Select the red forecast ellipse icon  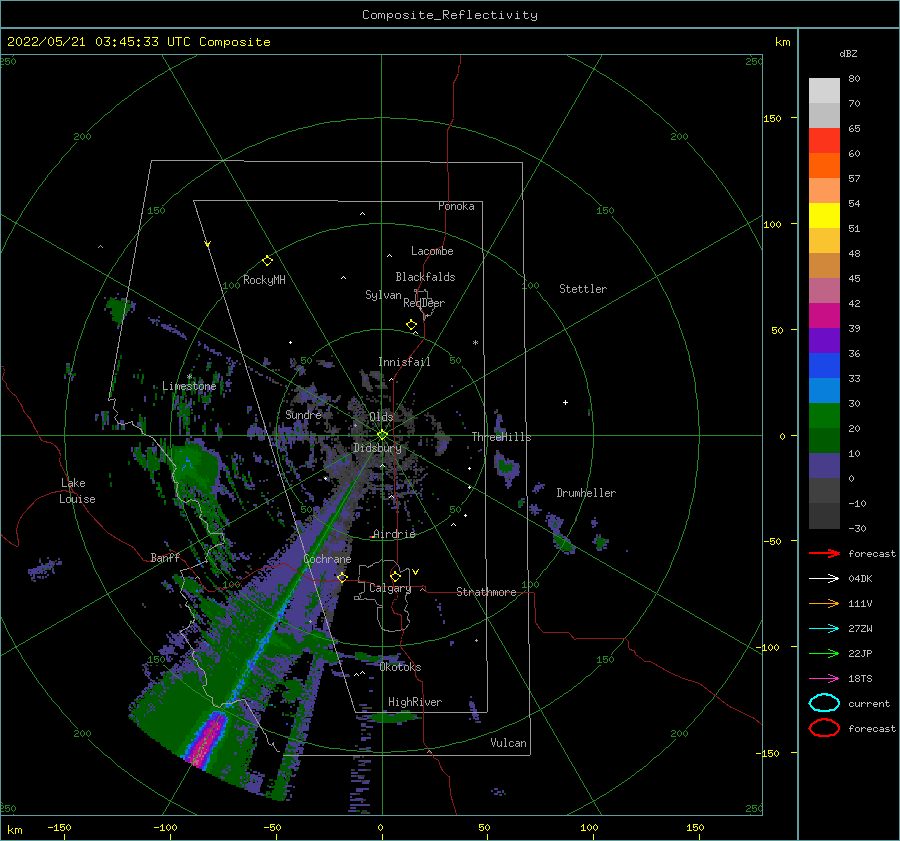[x=824, y=728]
